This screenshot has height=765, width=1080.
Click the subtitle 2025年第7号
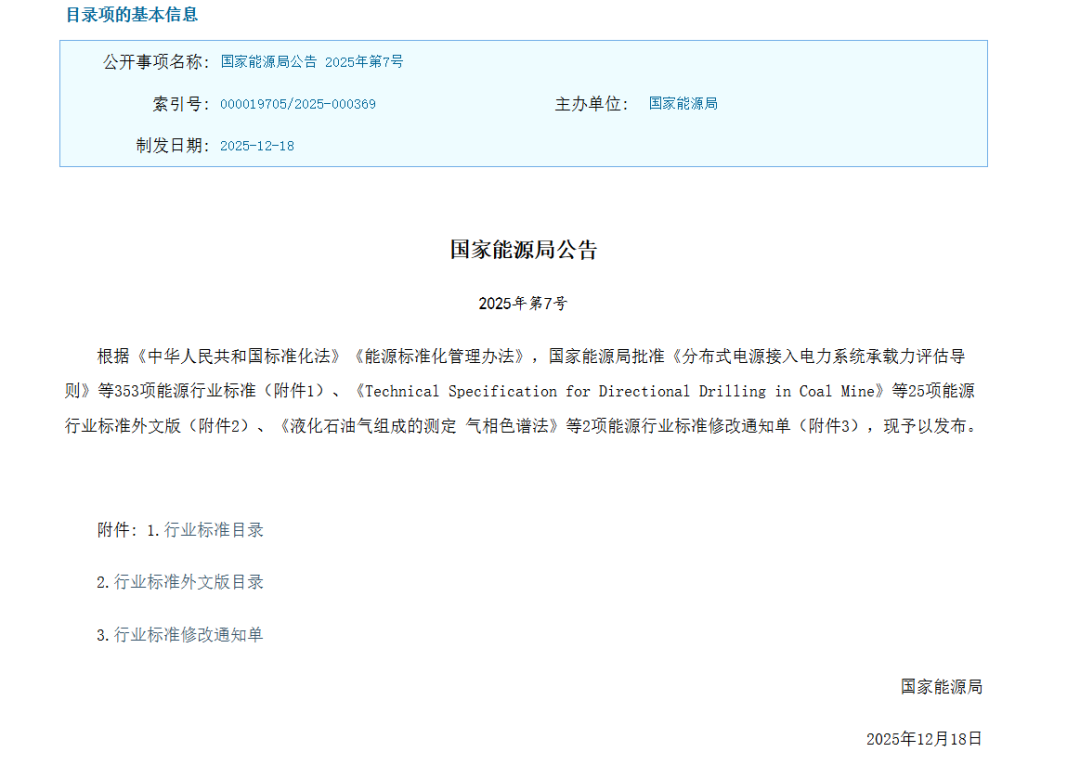[x=523, y=304]
